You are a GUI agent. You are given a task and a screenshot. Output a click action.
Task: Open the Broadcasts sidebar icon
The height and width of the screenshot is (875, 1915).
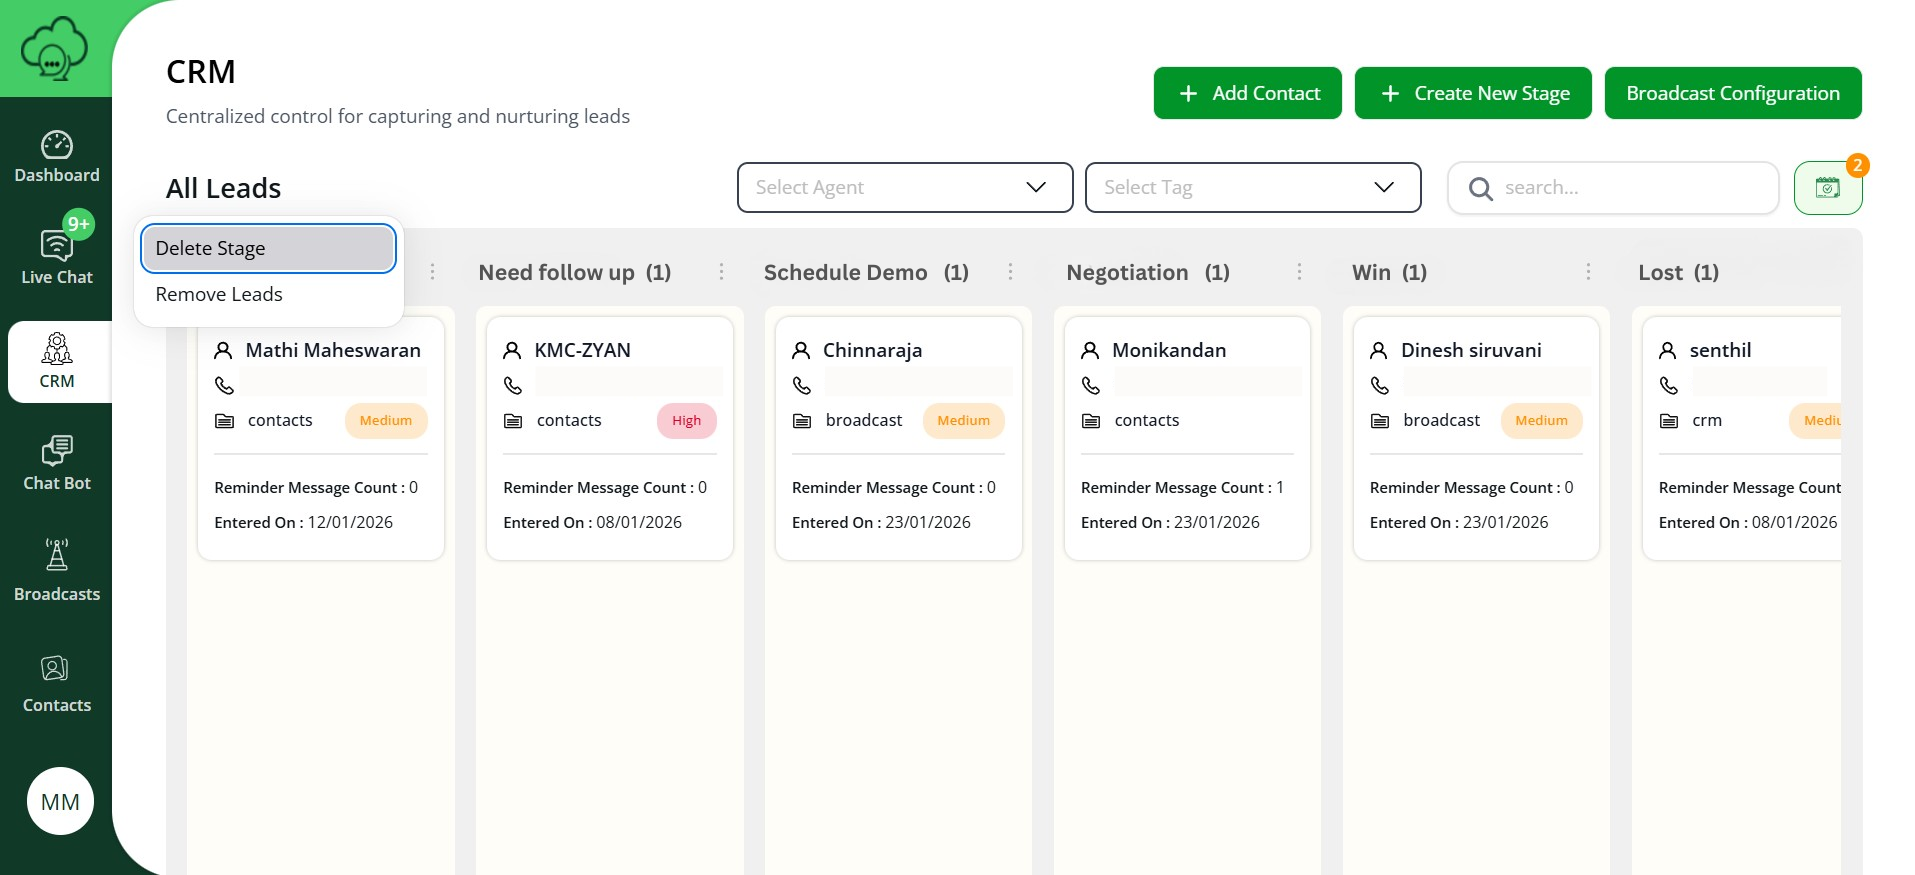point(57,570)
